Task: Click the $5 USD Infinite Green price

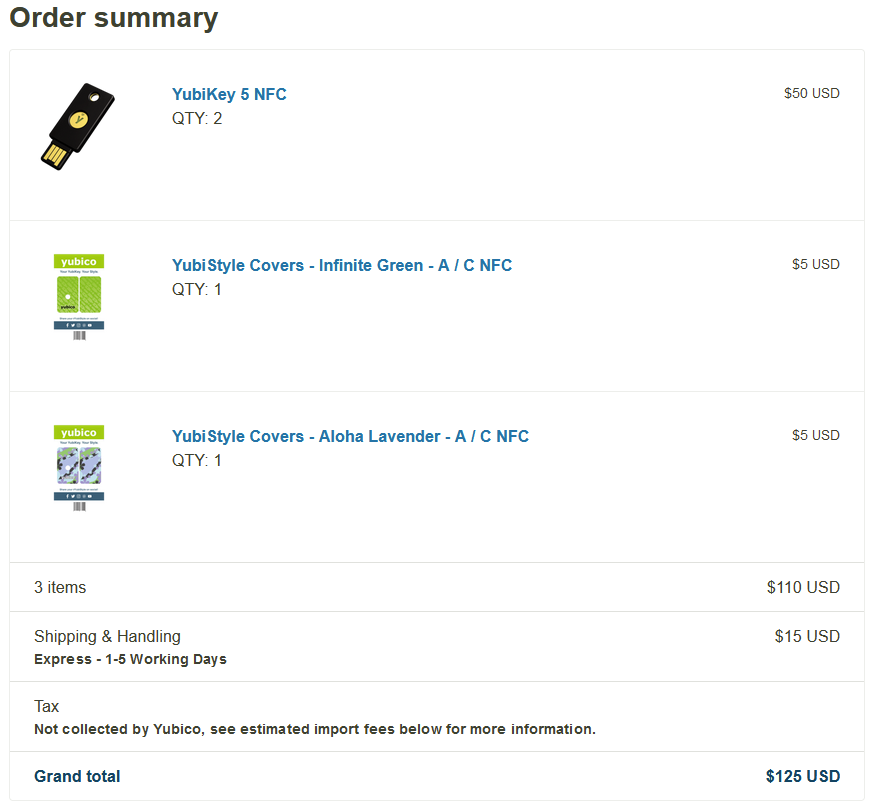Action: [816, 264]
